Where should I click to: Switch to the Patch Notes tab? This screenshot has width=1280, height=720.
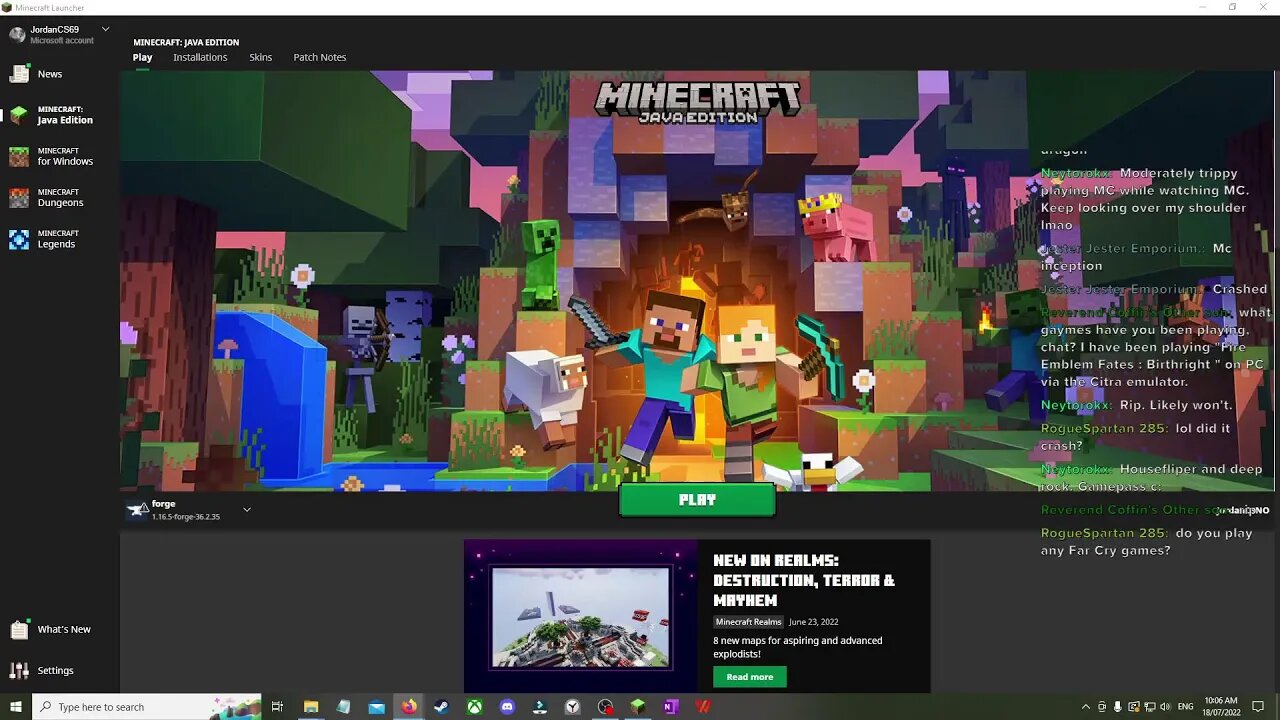tap(320, 57)
